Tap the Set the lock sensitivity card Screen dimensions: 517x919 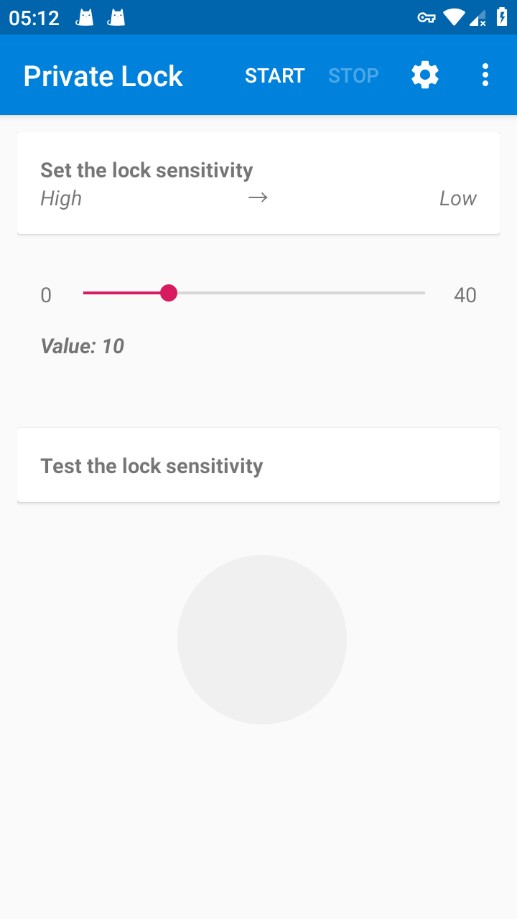(258, 183)
